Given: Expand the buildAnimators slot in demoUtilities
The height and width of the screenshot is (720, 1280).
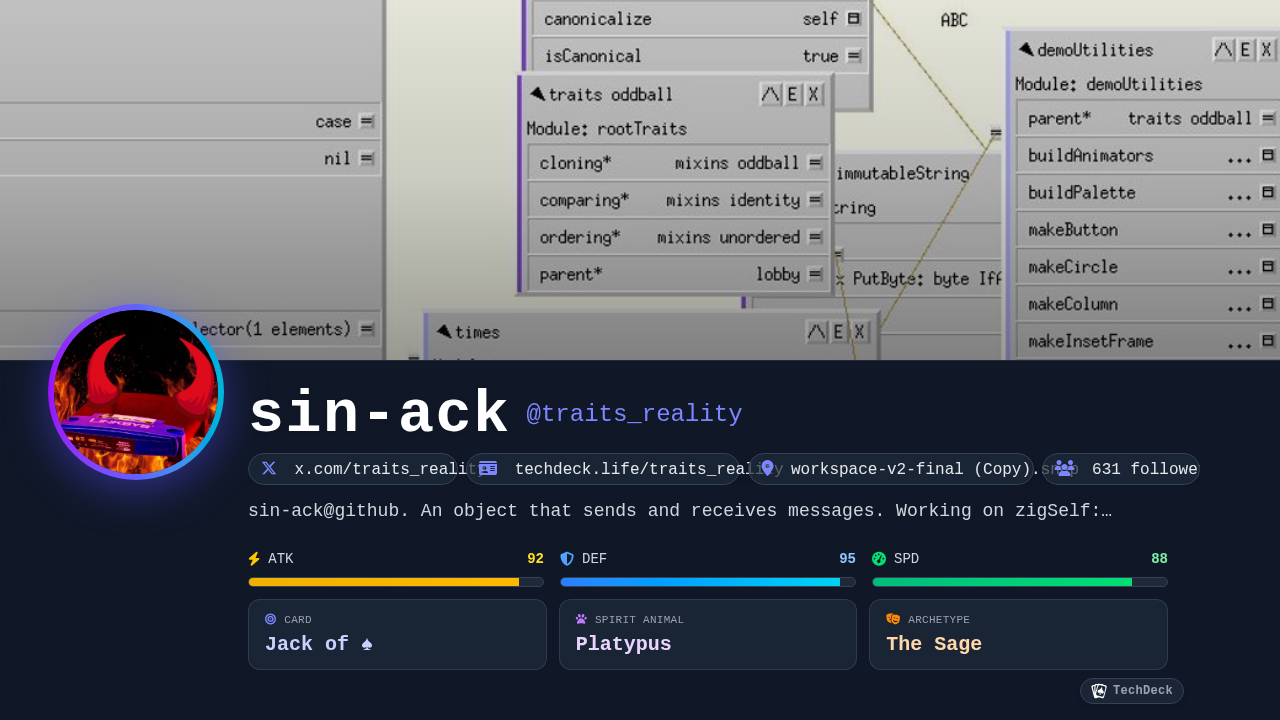Looking at the screenshot, I should [1268, 155].
